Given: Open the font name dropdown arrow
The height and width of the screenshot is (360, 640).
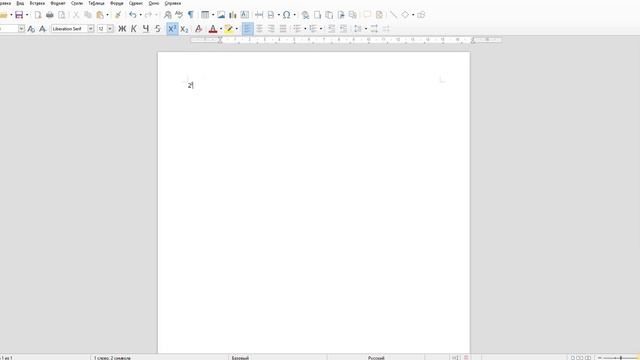Looking at the screenshot, I should point(91,29).
